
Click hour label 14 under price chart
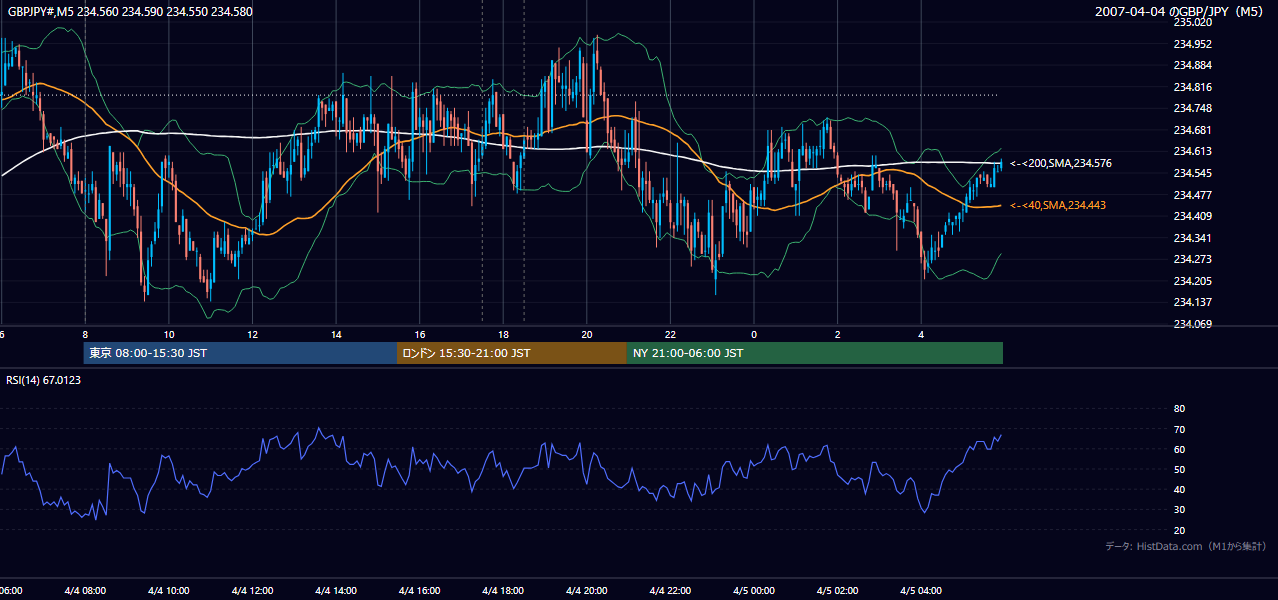337,335
